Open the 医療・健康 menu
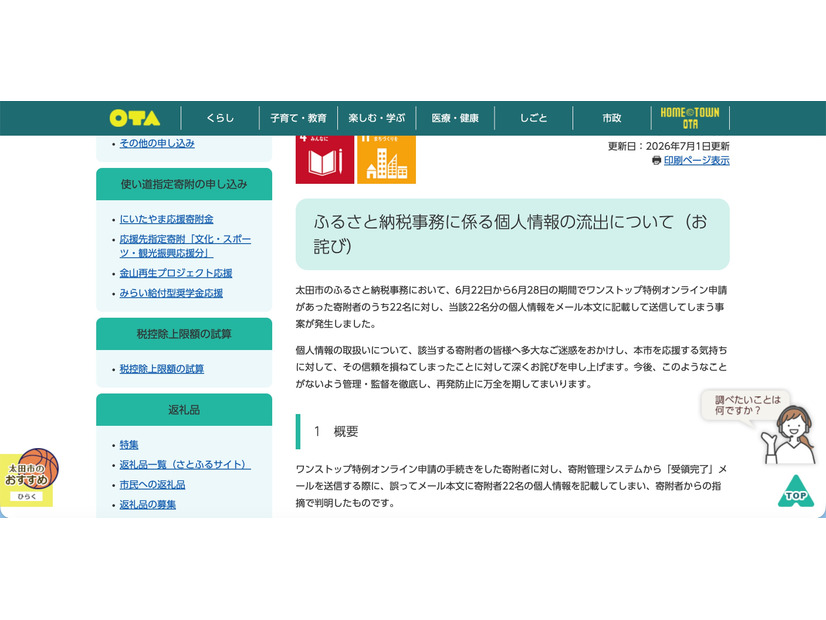Image resolution: width=826 pixels, height=620 pixels. 455,118
